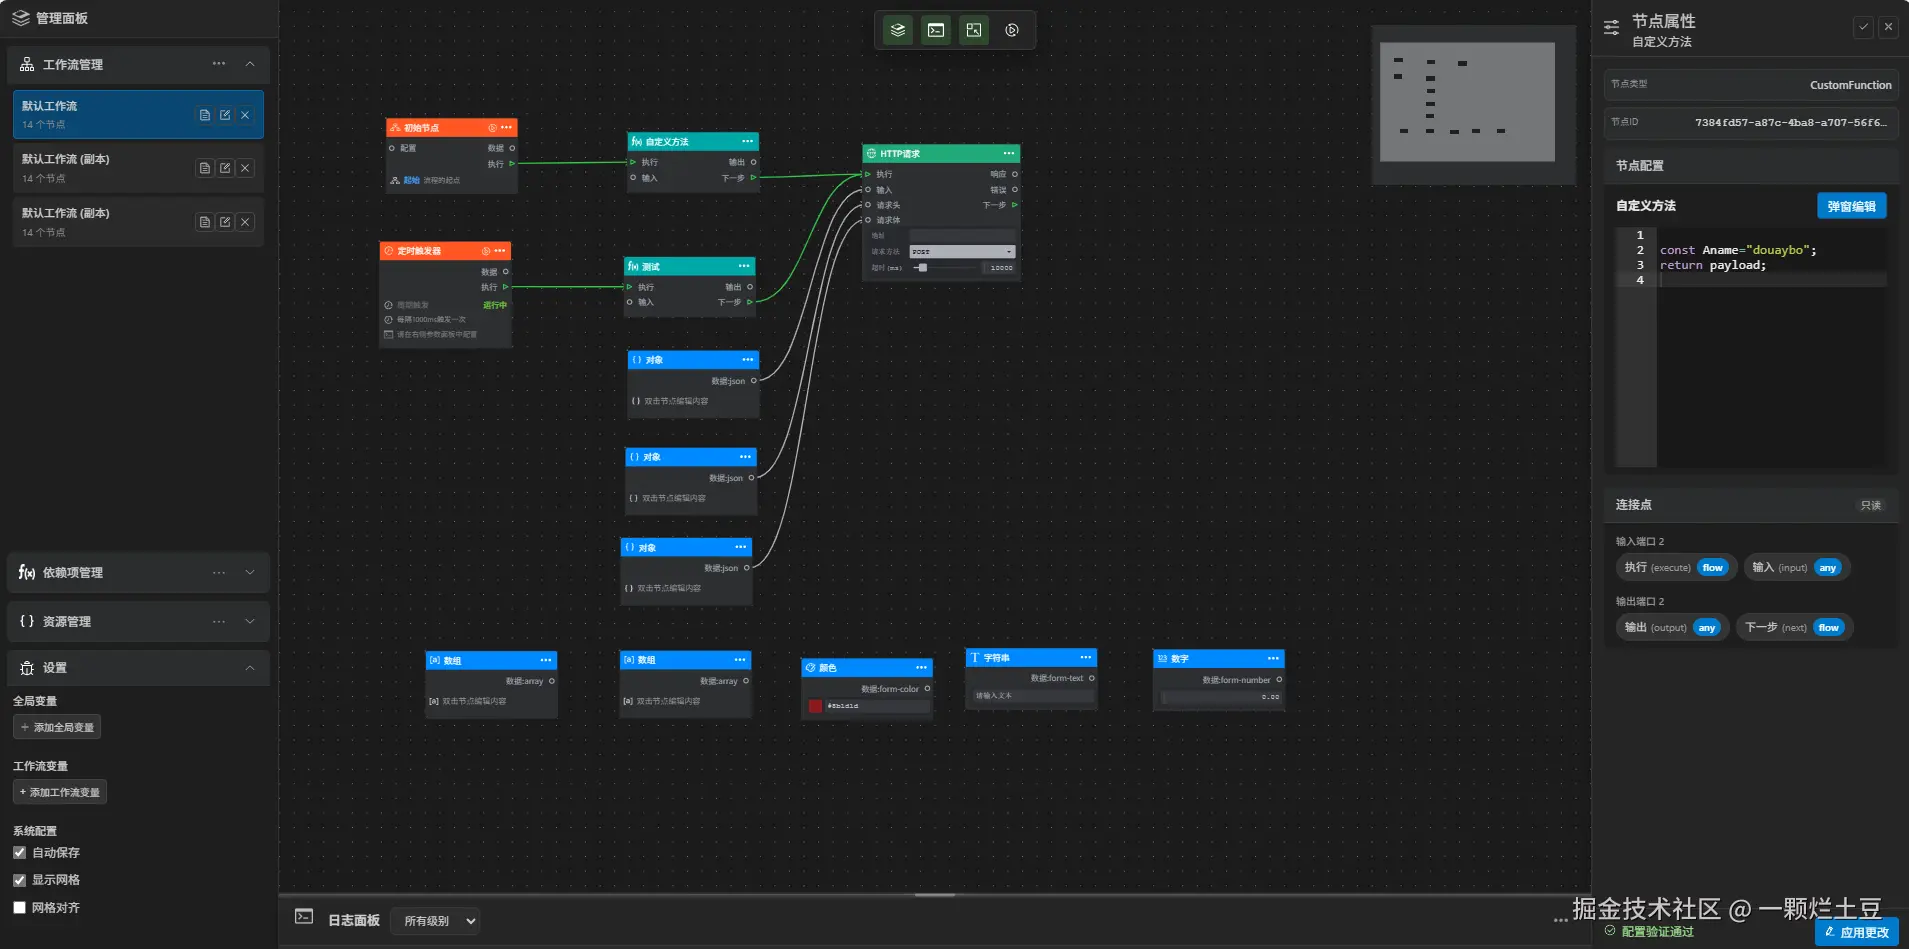Click the red color swatch in 颜色 node
This screenshot has height=949, width=1909.
[815, 706]
